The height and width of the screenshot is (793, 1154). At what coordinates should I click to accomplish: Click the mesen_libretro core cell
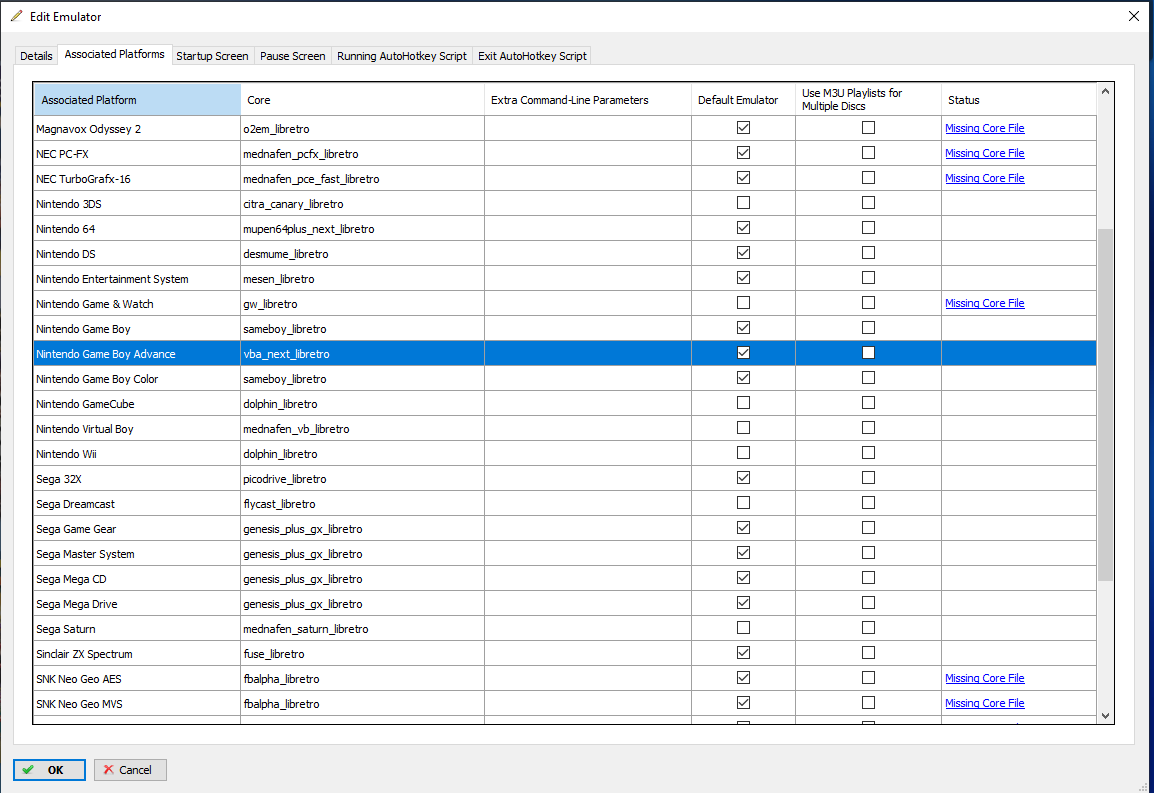362,278
